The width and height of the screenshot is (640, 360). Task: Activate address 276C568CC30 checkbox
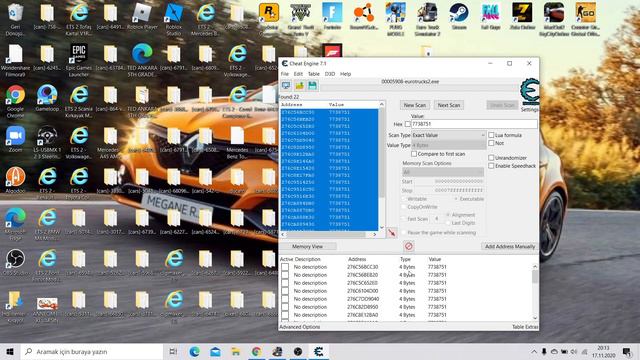[285, 267]
